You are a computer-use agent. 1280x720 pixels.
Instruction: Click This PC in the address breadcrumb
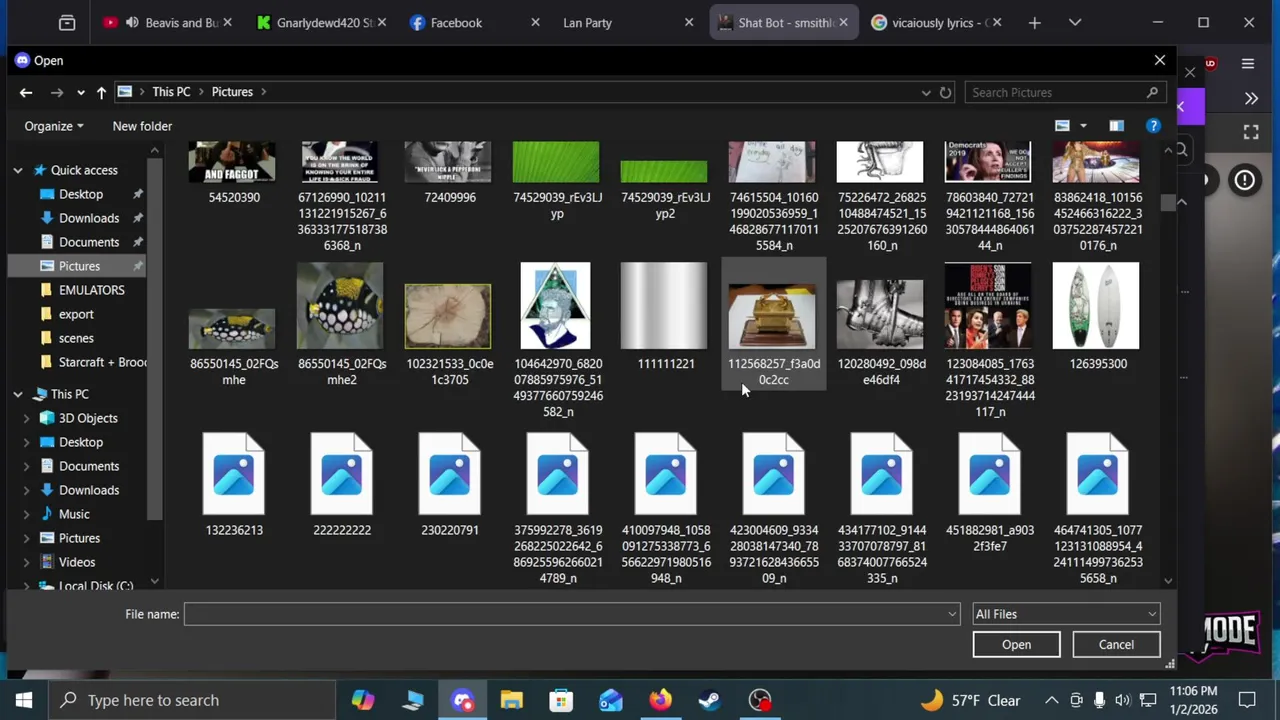(x=171, y=92)
